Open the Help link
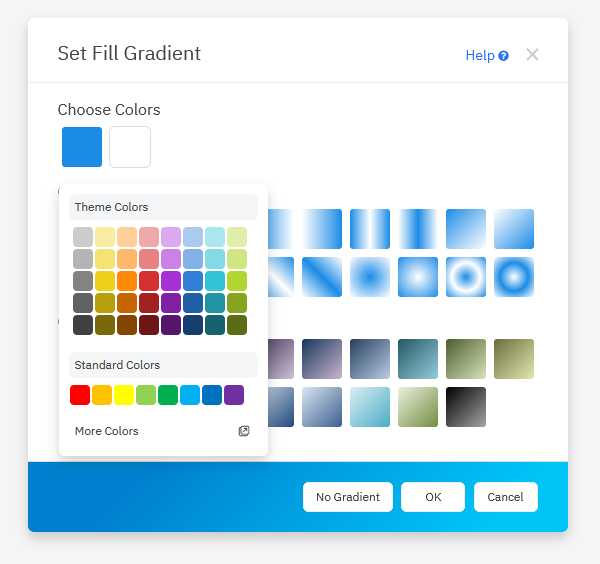The height and width of the screenshot is (564, 600). 480,56
